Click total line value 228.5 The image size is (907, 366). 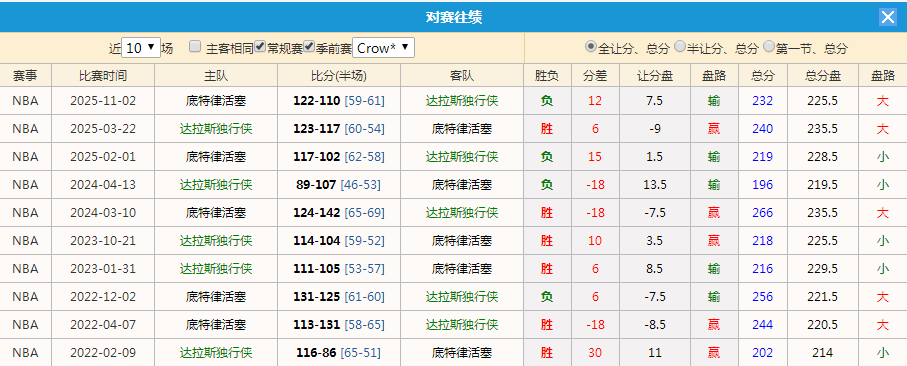[x=823, y=157]
